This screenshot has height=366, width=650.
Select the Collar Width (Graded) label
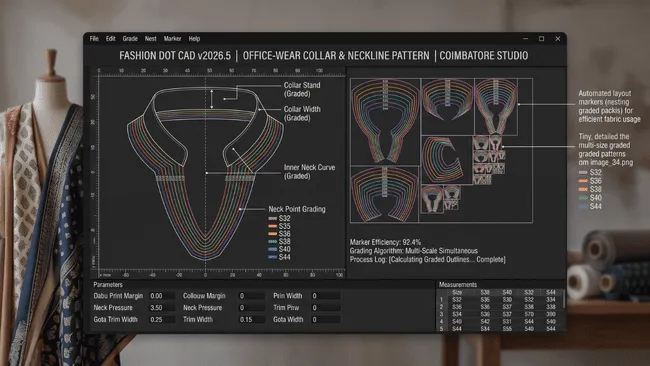pos(302,114)
